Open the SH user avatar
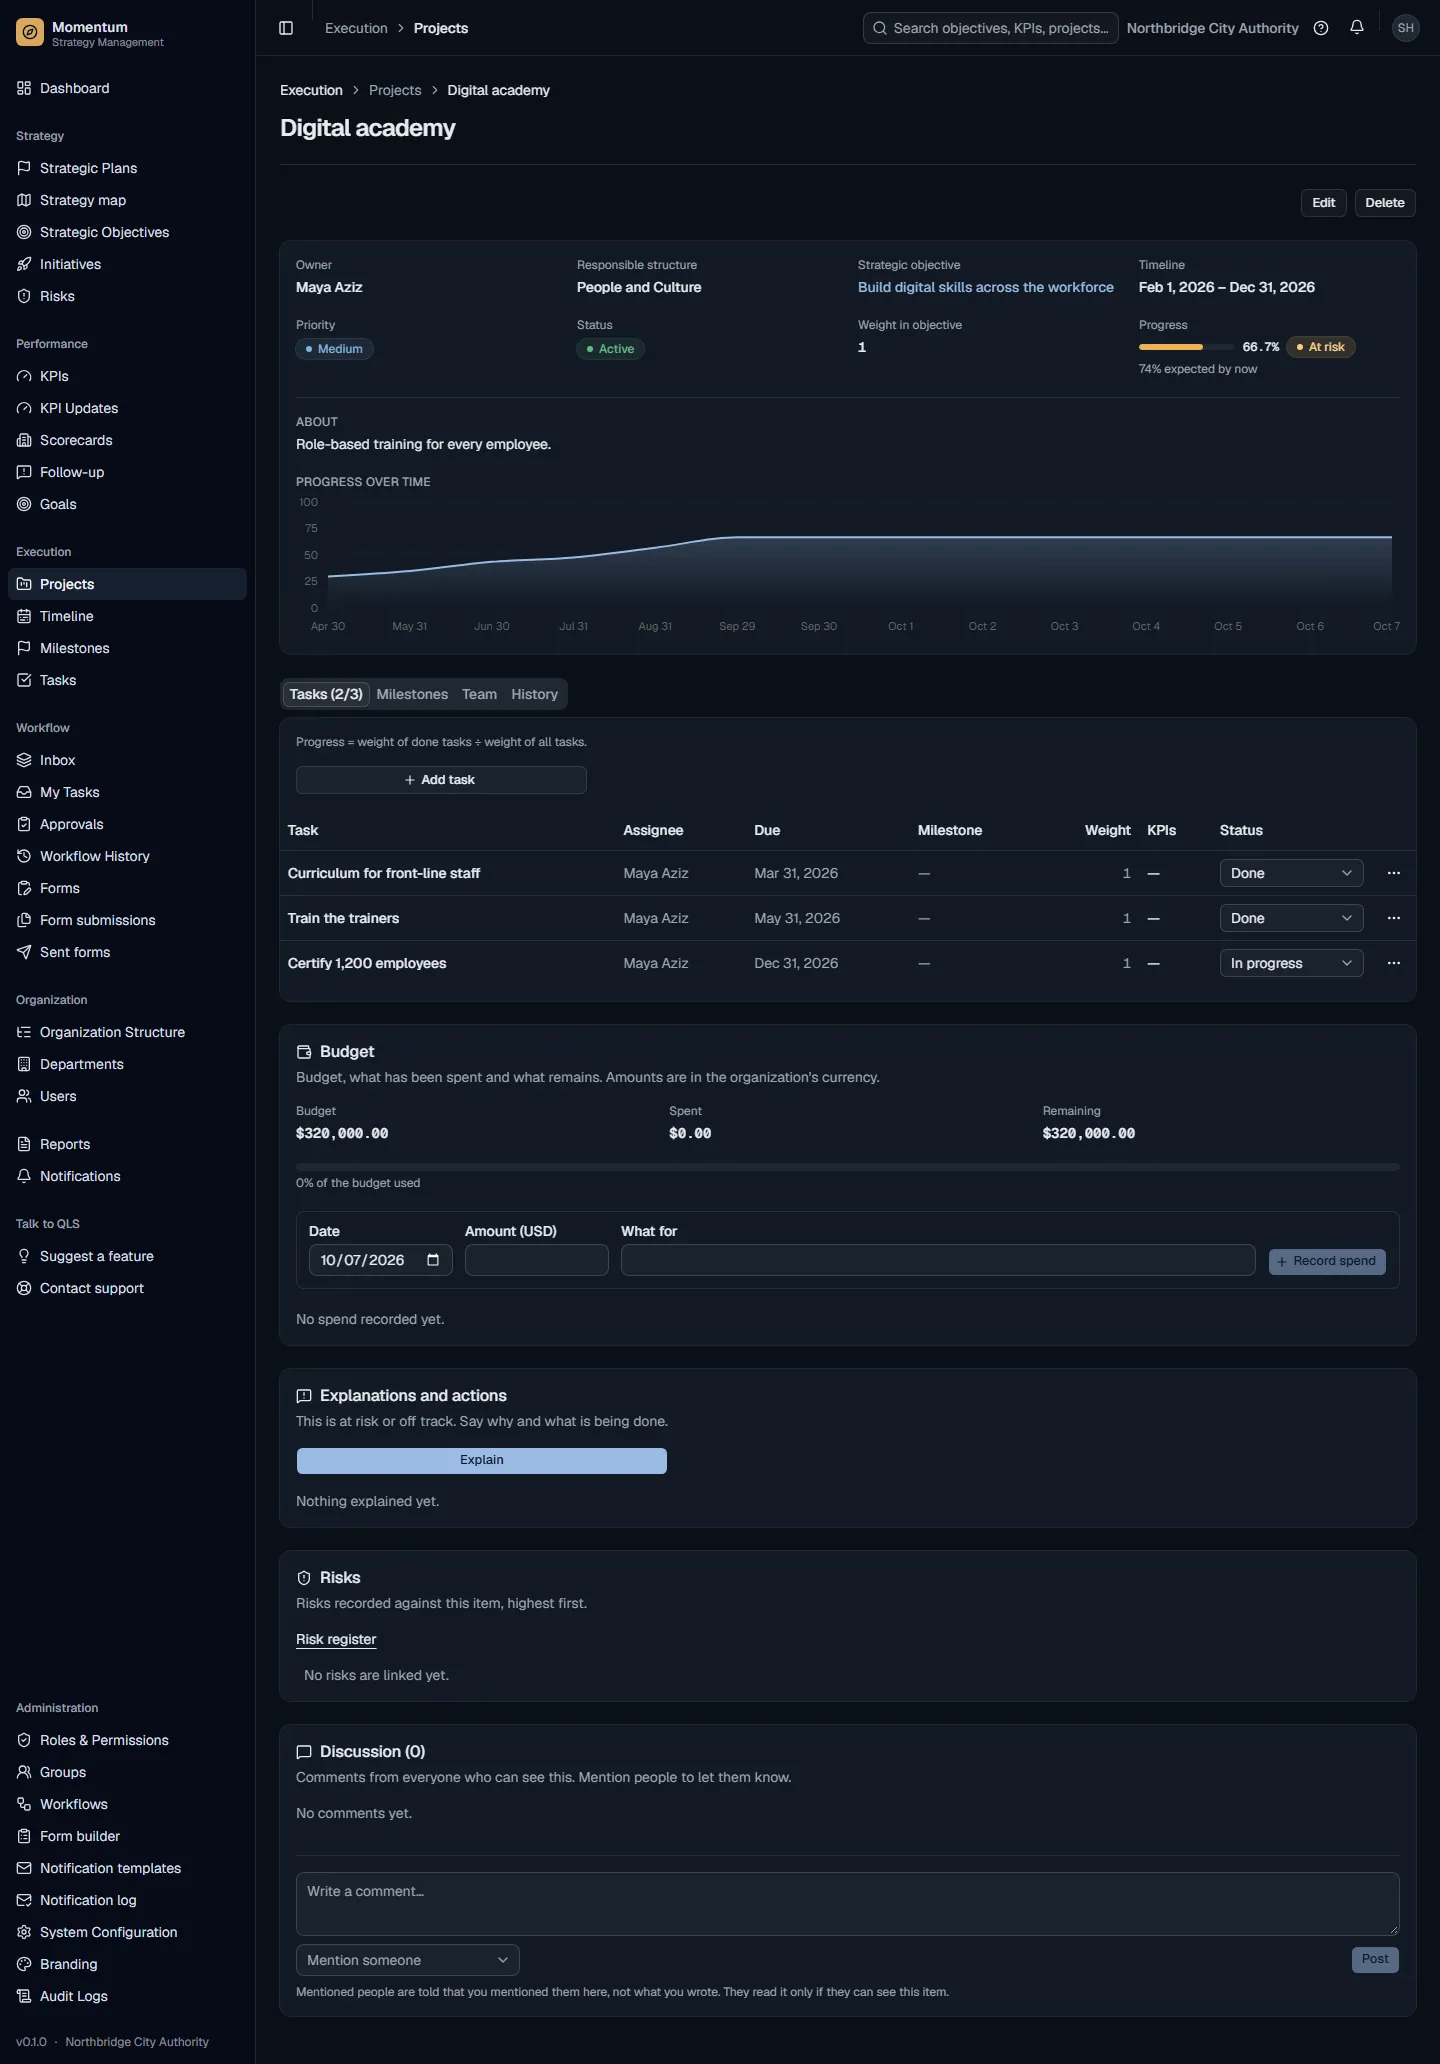The height and width of the screenshot is (2064, 1440). pyautogui.click(x=1406, y=28)
